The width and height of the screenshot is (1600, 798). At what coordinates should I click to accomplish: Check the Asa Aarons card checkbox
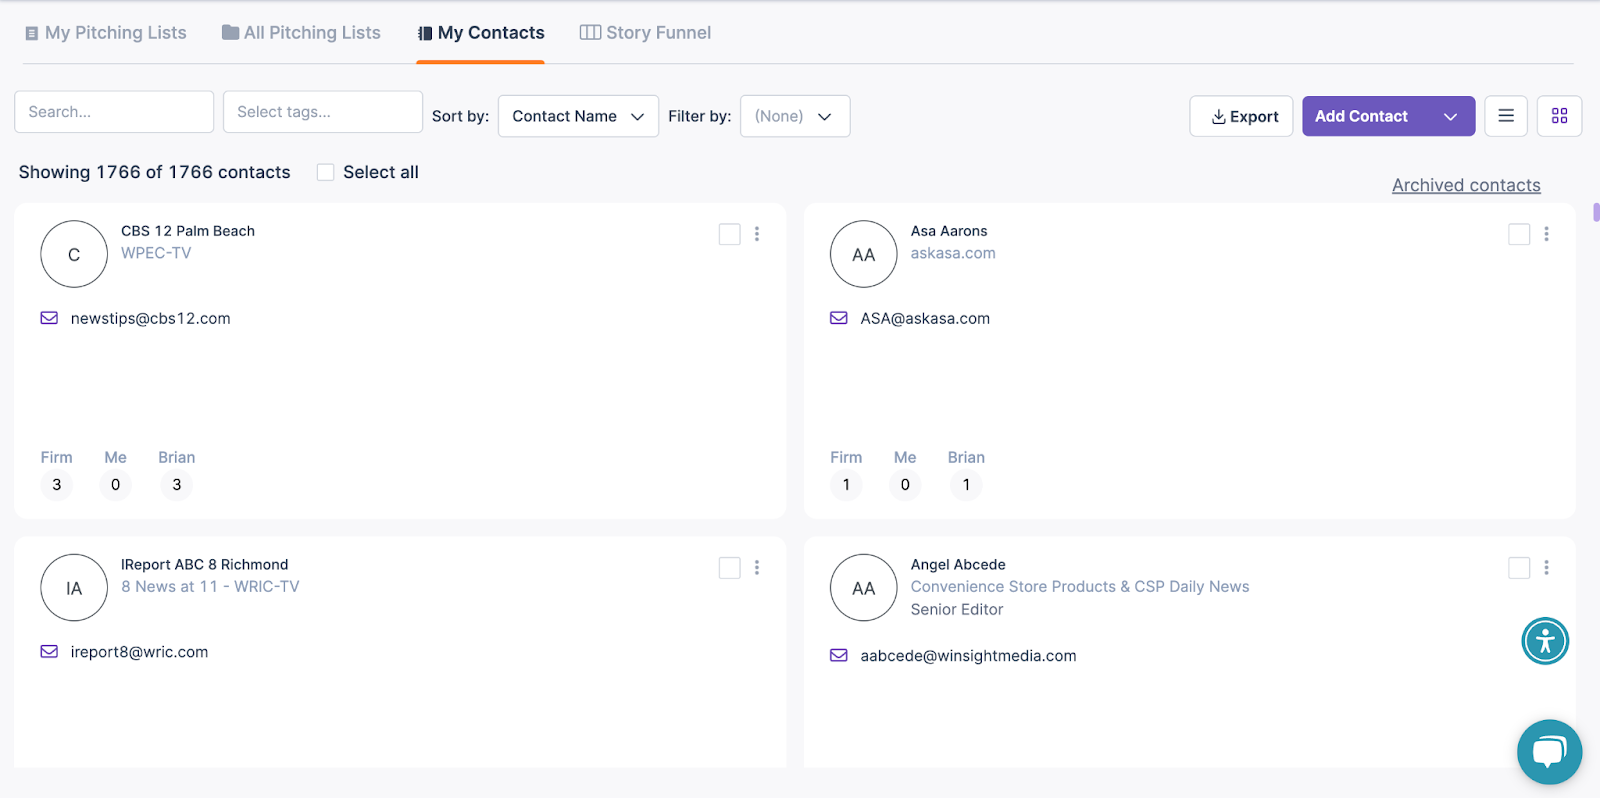[x=1519, y=234]
